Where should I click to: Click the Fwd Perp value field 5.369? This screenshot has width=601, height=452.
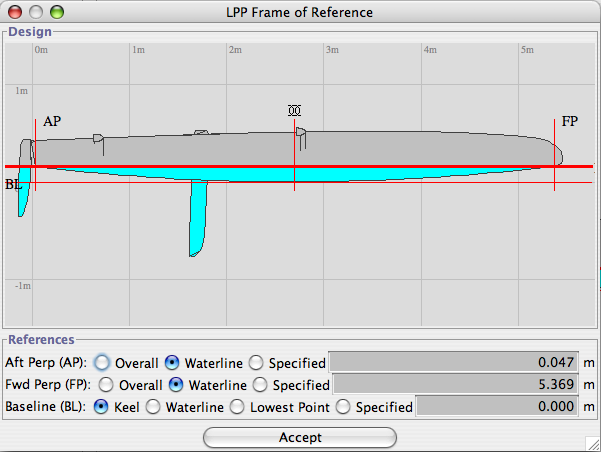click(x=456, y=384)
